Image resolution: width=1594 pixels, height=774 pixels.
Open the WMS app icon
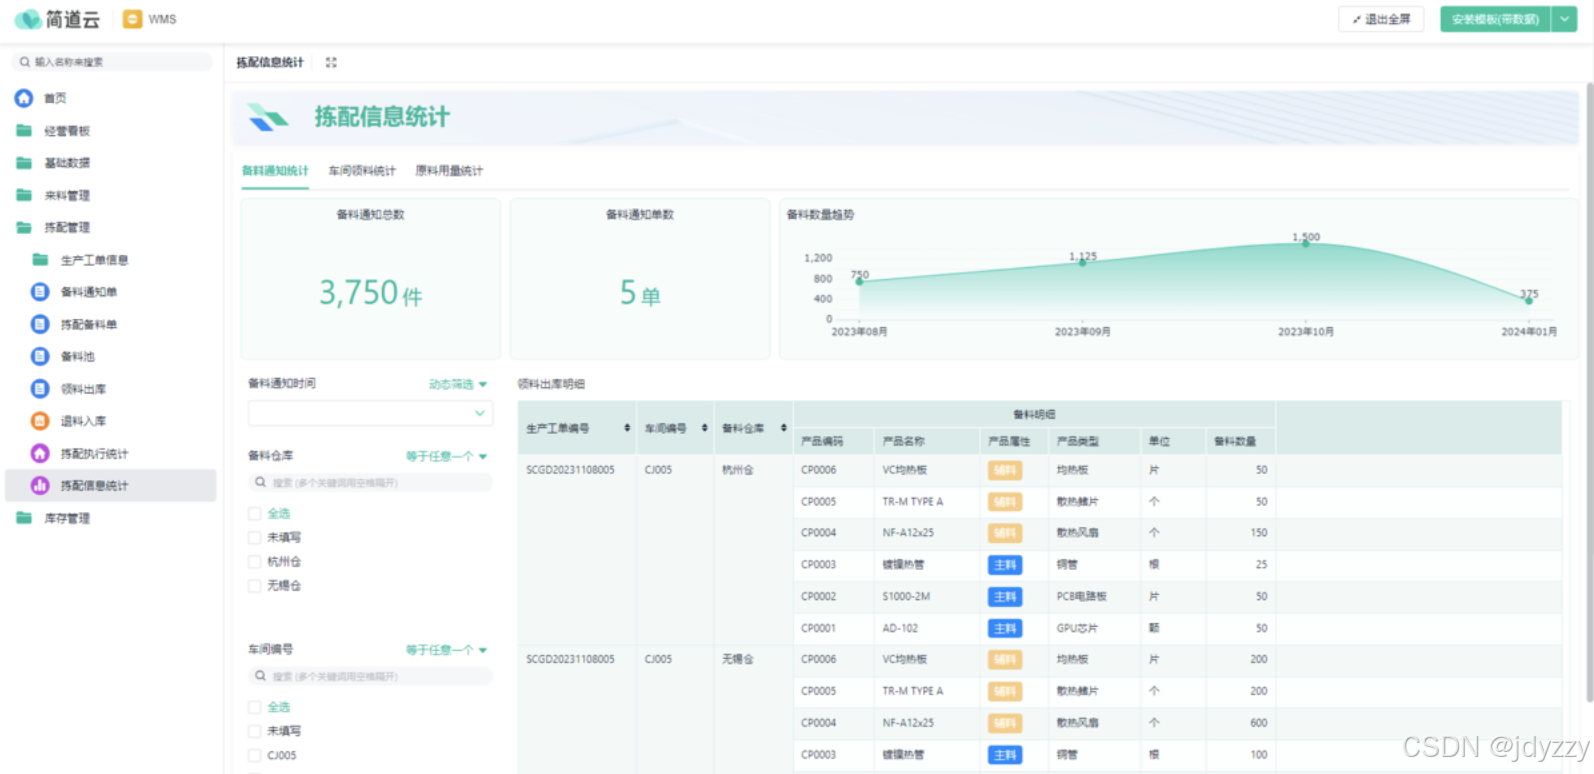click(x=132, y=19)
